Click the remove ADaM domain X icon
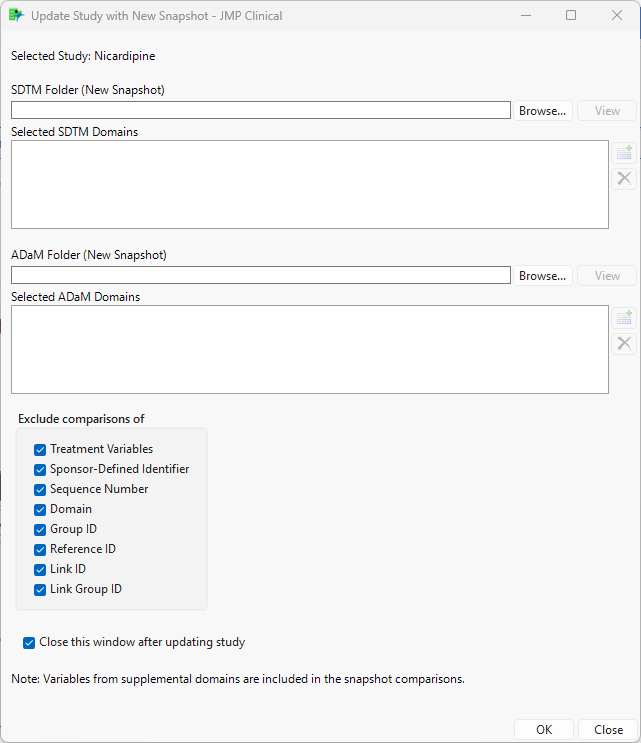Image resolution: width=641 pixels, height=743 pixels. [x=624, y=344]
